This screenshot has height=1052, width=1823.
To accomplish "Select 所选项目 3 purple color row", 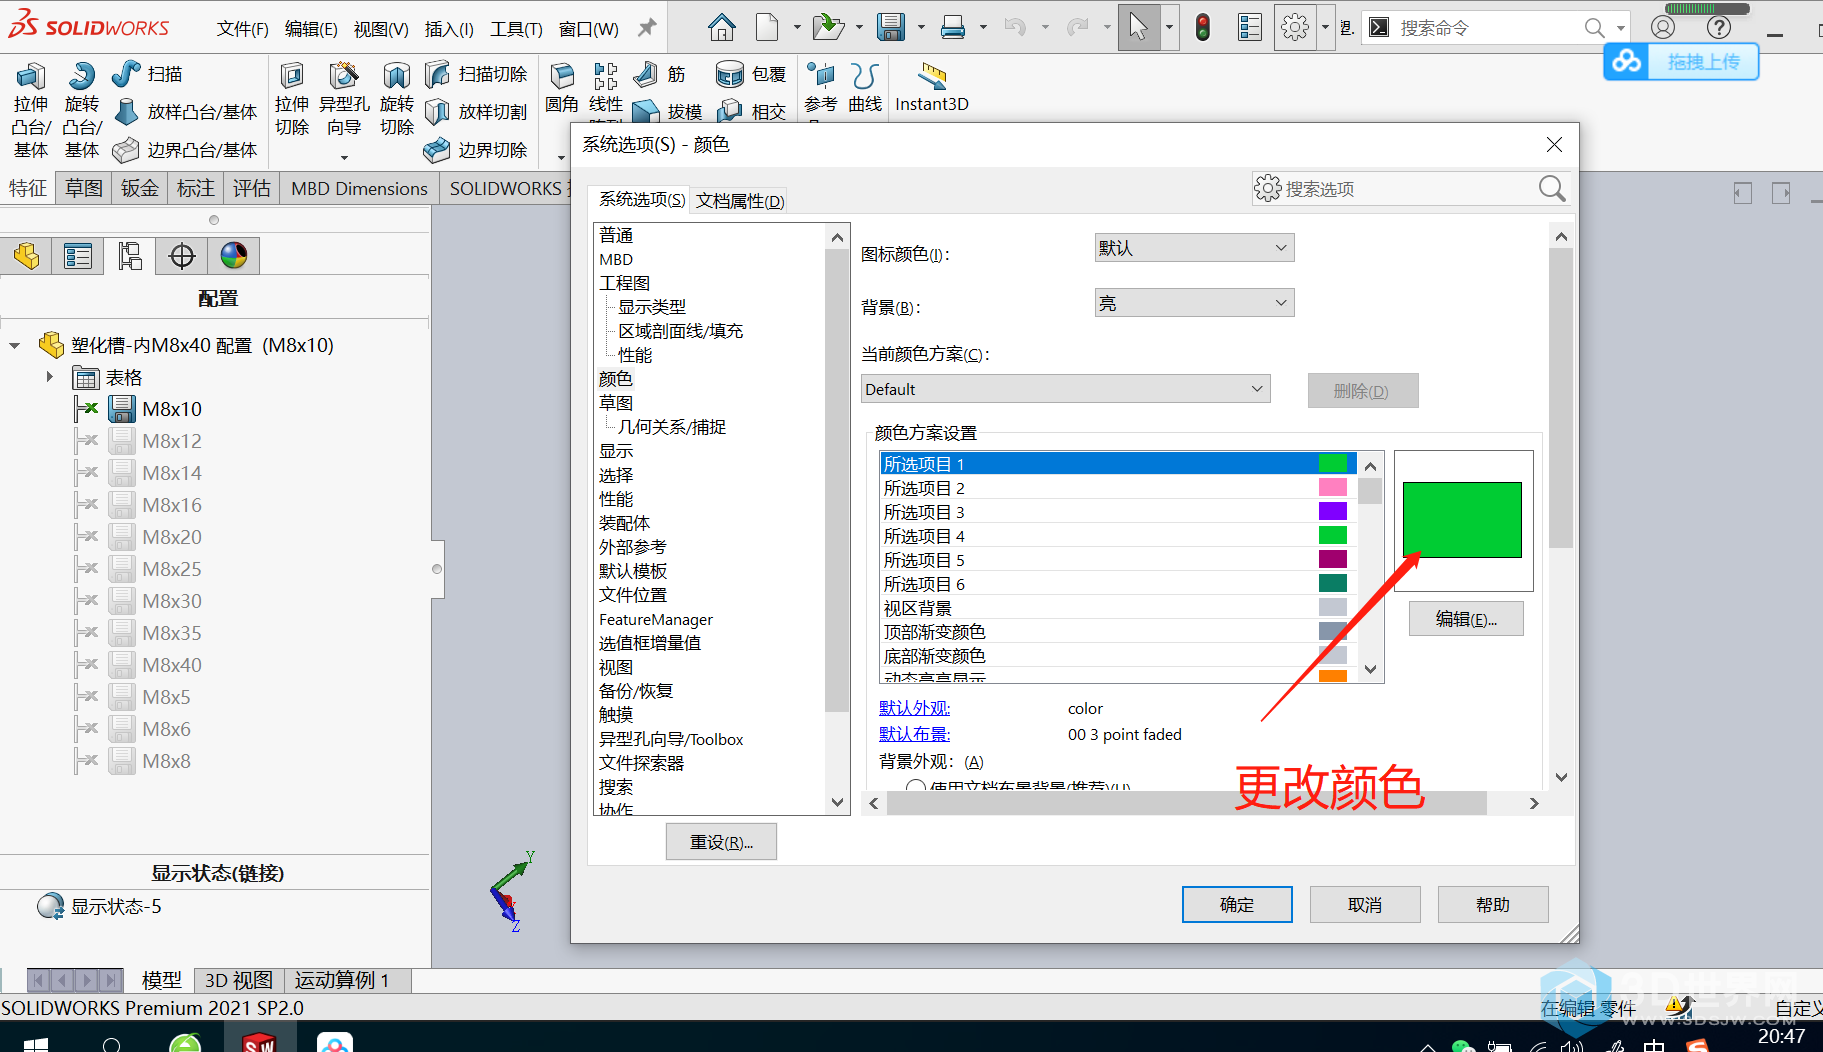I will pos(1118,512).
